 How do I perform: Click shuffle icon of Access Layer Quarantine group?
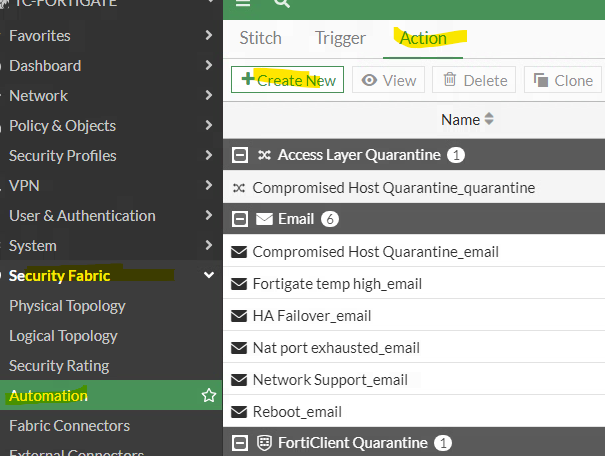click(x=264, y=155)
